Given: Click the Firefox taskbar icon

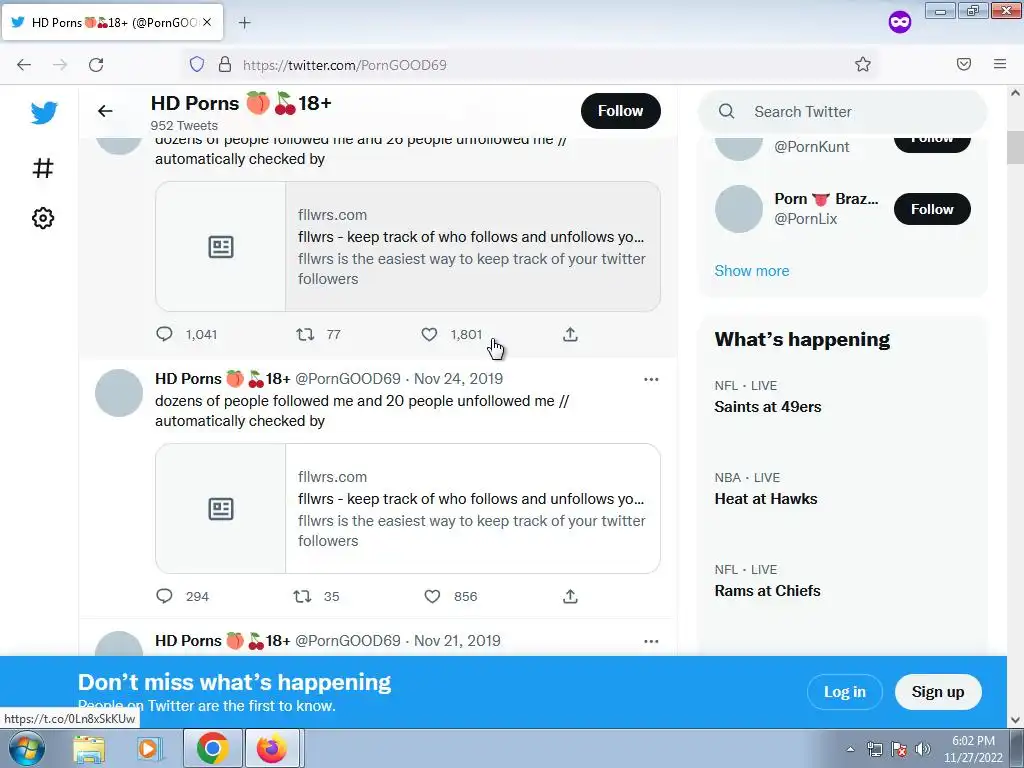Looking at the screenshot, I should coord(272,748).
